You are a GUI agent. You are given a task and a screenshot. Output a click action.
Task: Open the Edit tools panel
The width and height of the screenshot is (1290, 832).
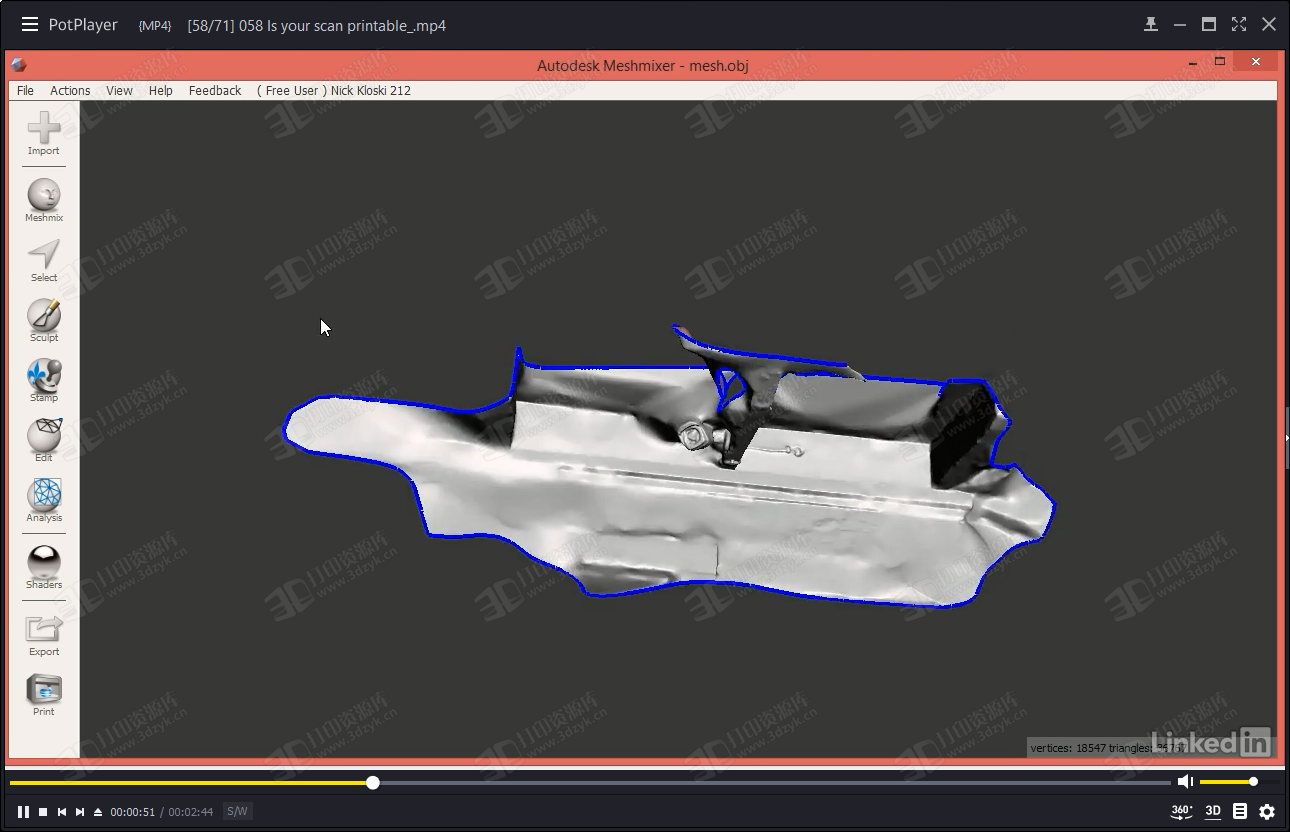pos(44,440)
